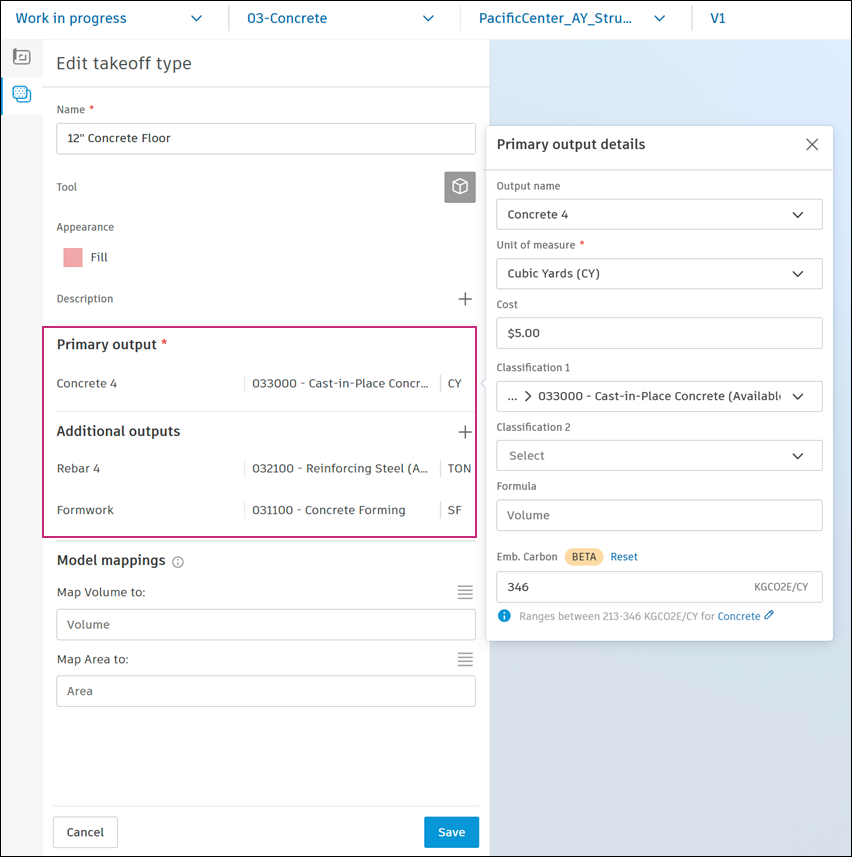Open the 03-Concrete package dropdown
The width and height of the screenshot is (852, 857).
coord(340,18)
